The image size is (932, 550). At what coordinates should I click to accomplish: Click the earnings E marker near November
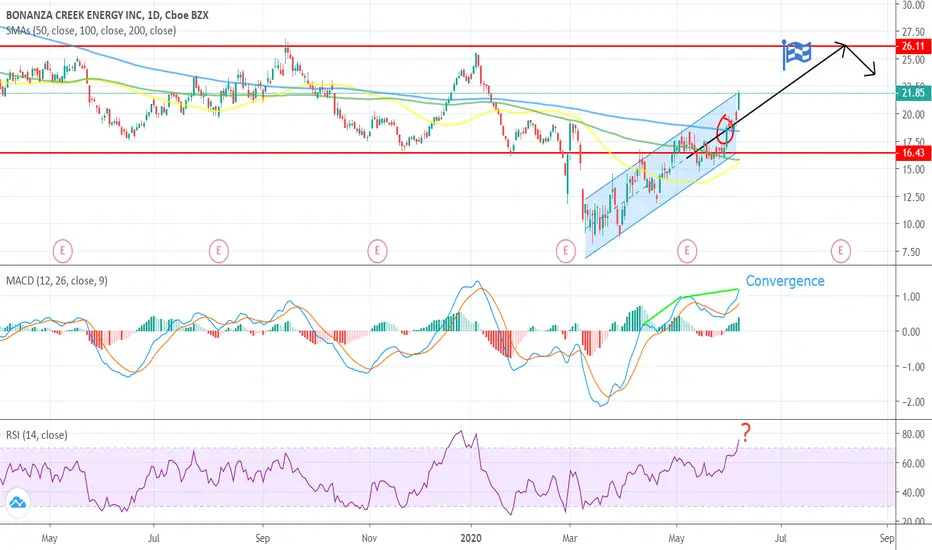click(x=377, y=251)
